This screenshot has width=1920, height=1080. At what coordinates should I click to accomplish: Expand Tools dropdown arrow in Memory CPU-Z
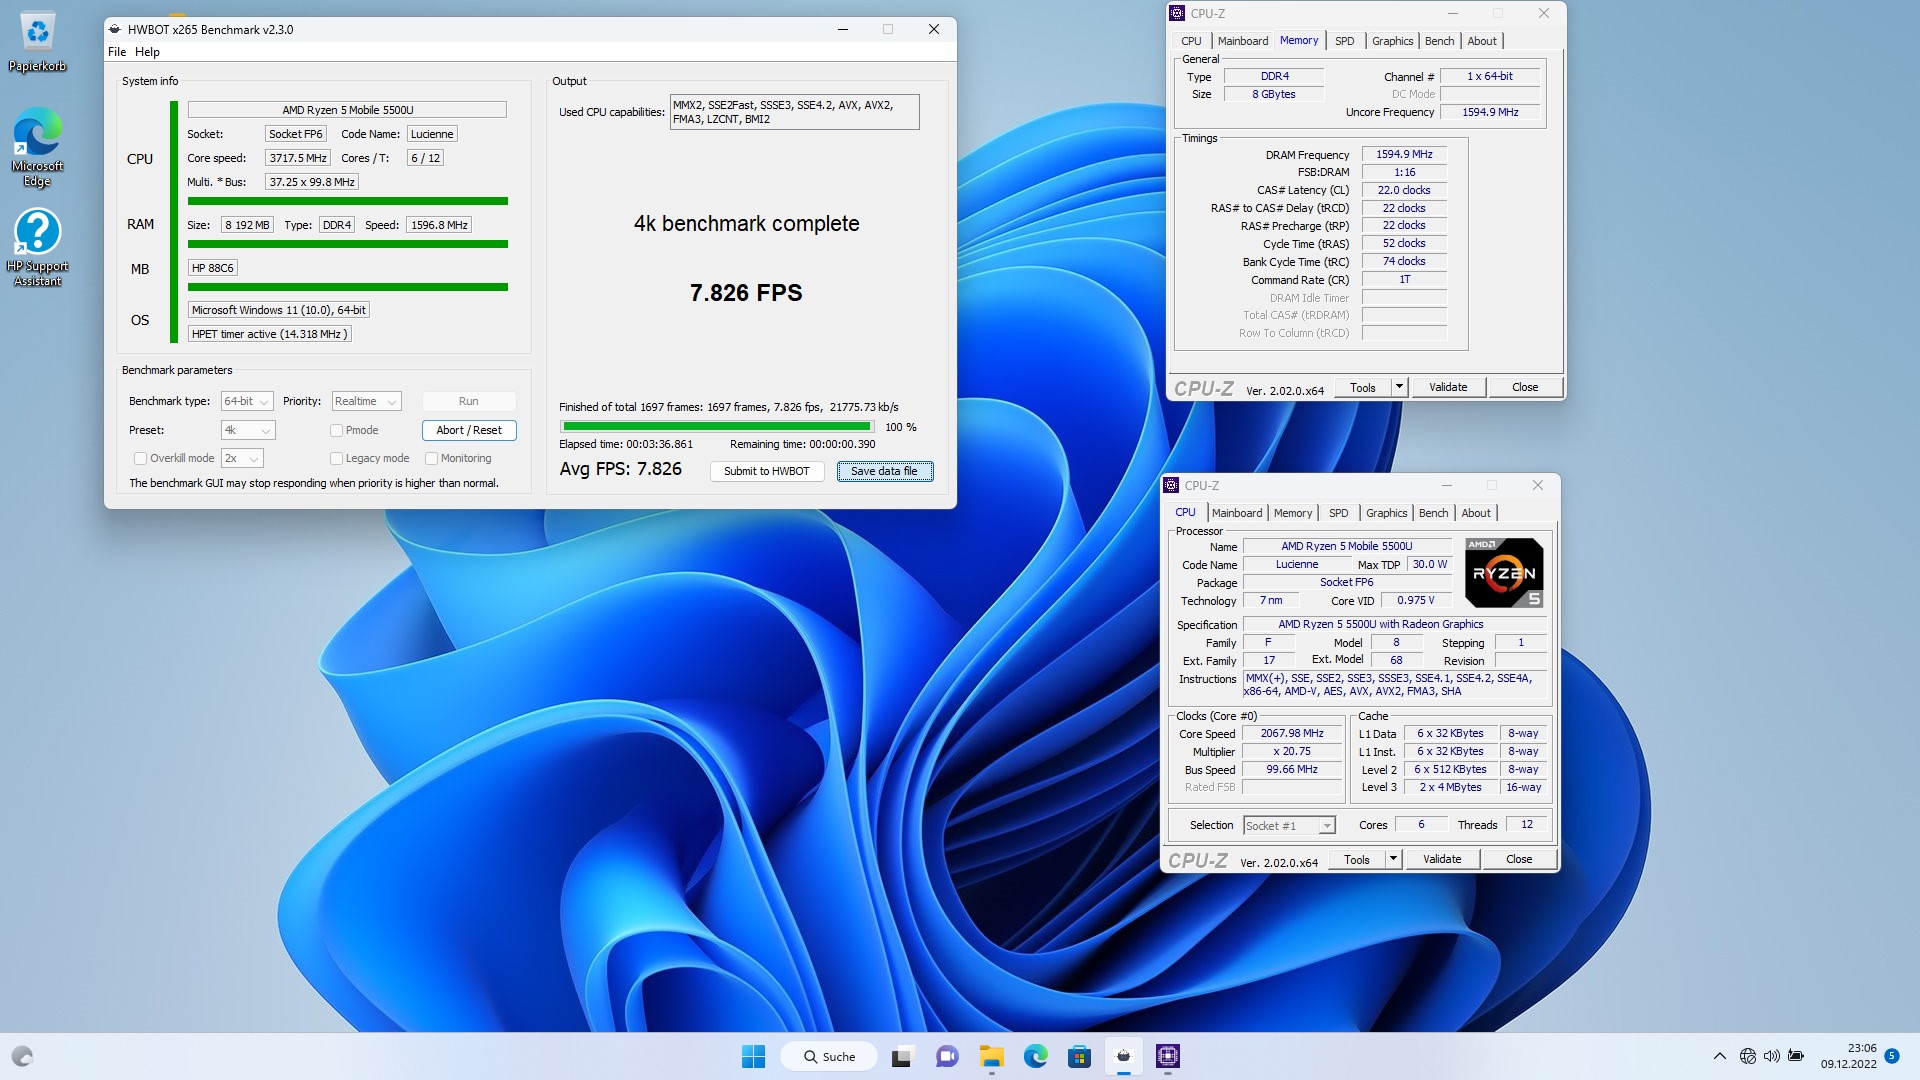click(1399, 387)
